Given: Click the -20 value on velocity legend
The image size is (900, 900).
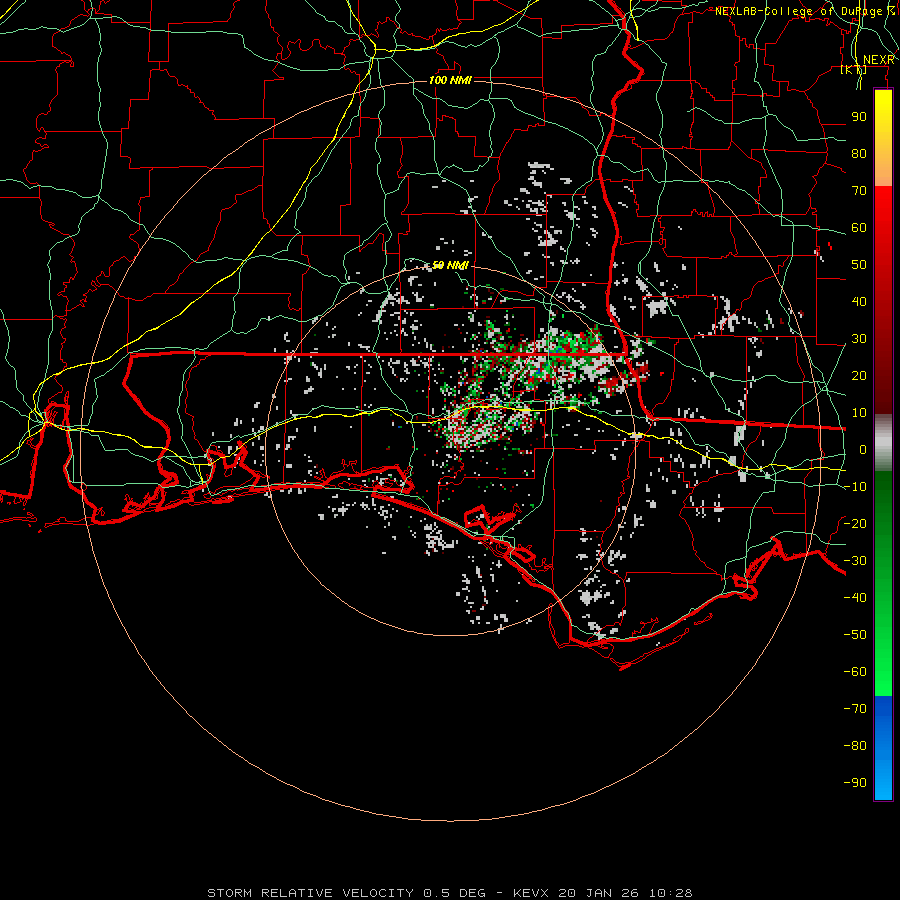Looking at the screenshot, I should [855, 523].
